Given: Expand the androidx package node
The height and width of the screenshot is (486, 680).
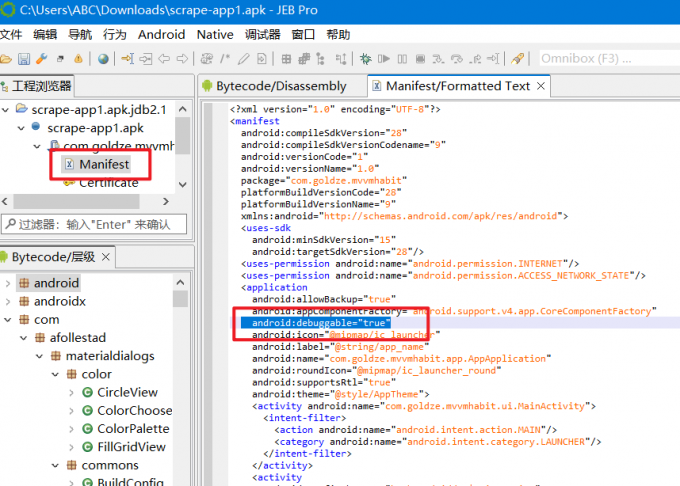Looking at the screenshot, I should 8,301.
